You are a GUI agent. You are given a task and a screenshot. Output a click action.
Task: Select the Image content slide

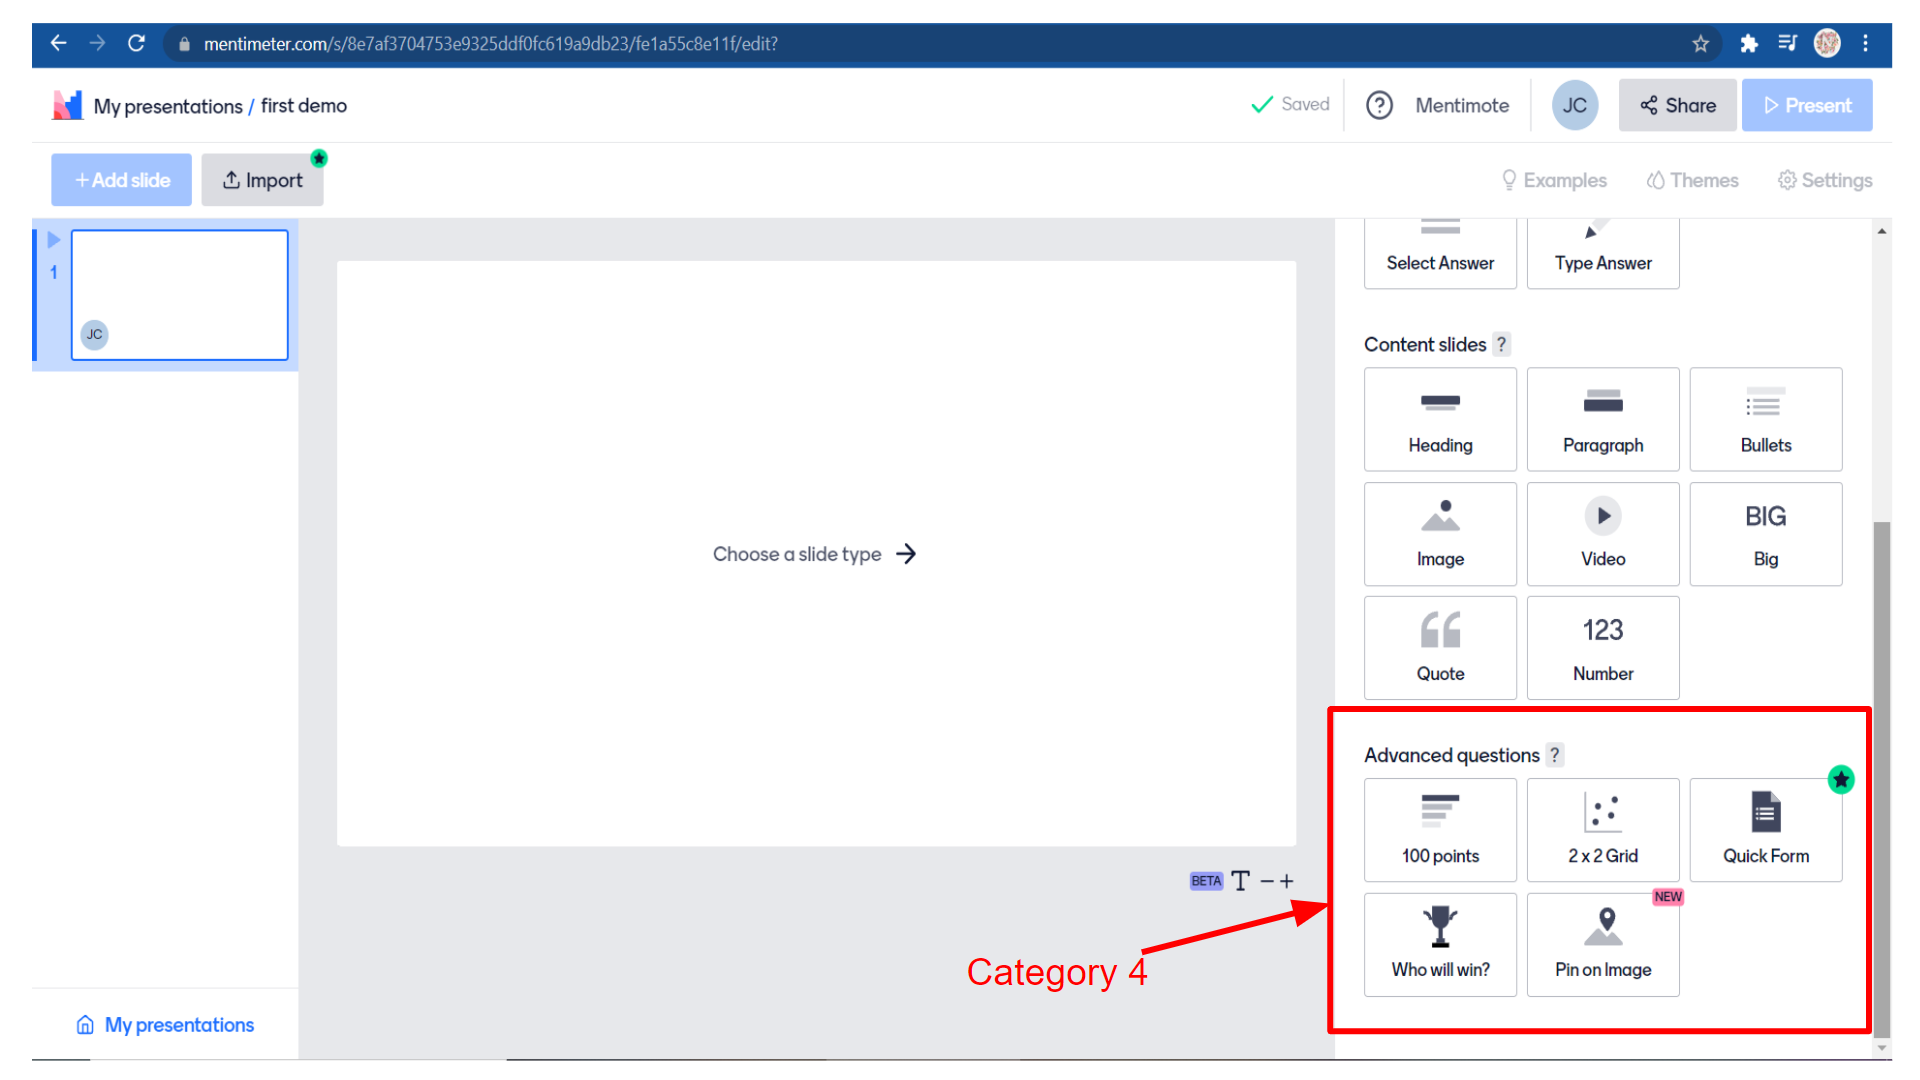click(x=1440, y=534)
